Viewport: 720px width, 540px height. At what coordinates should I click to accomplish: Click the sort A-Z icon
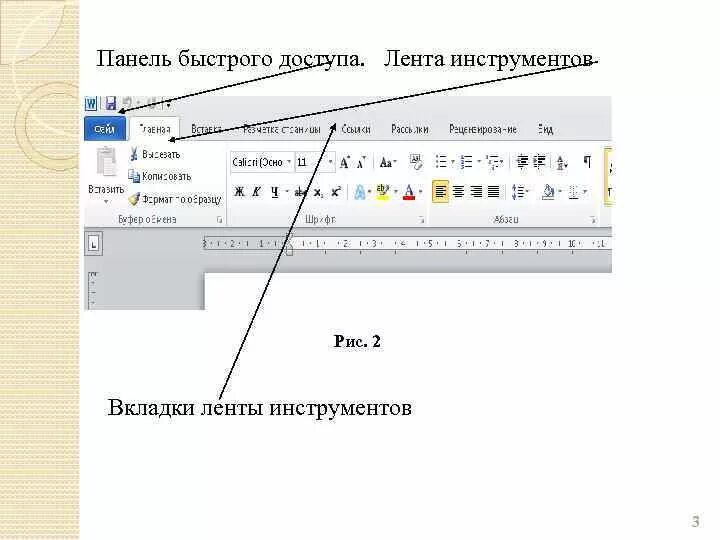click(x=562, y=163)
